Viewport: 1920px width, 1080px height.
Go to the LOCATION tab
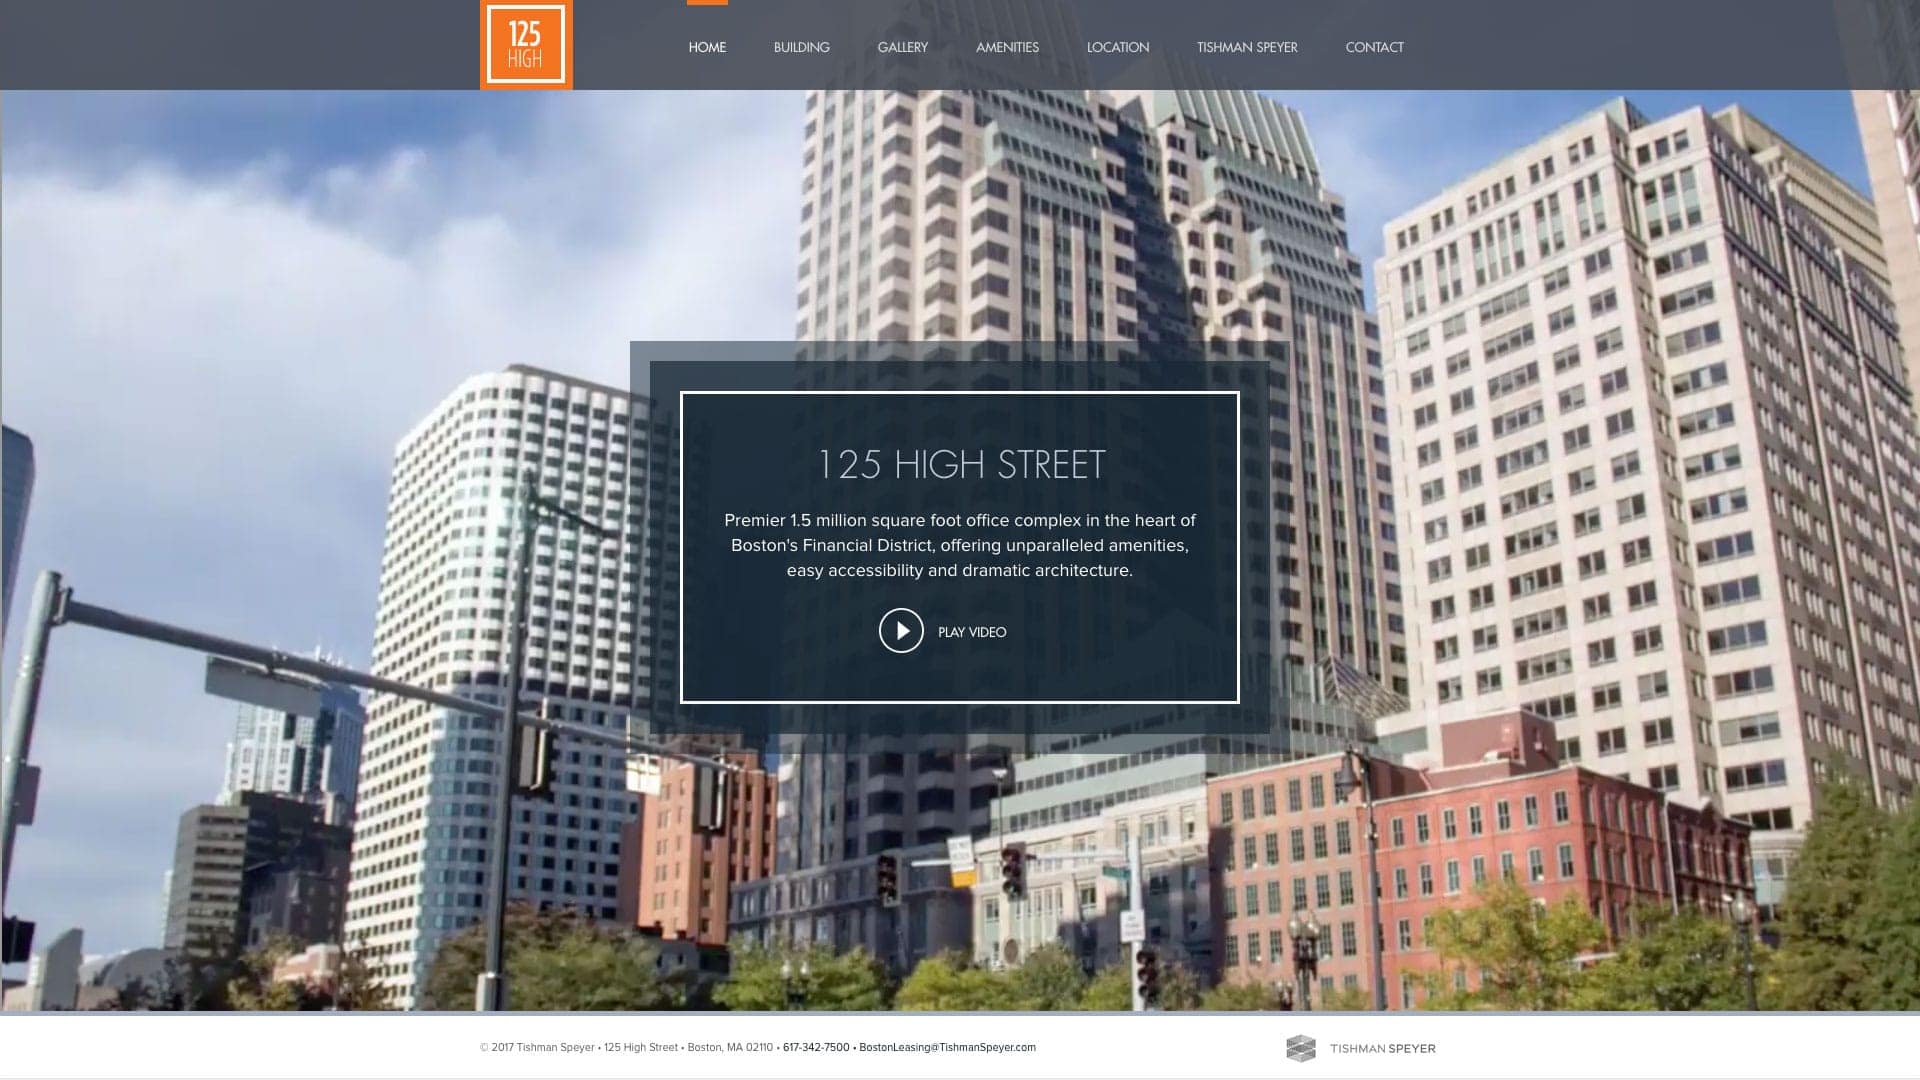click(x=1117, y=47)
